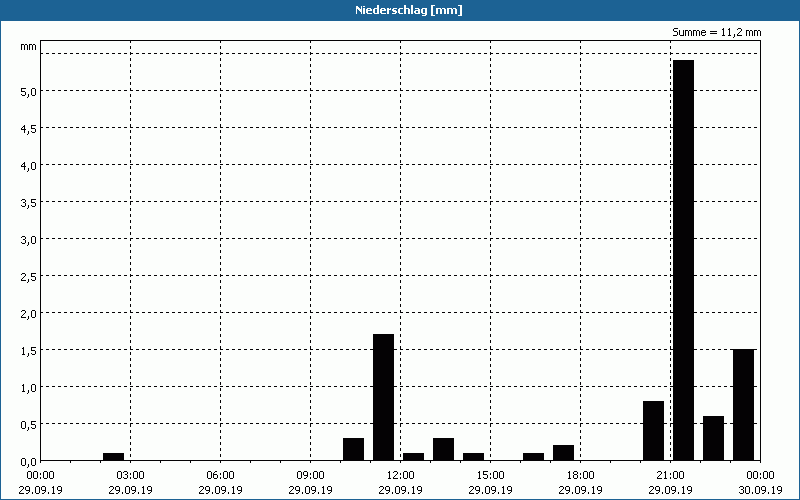Click the 21:00 time label
The width and height of the screenshot is (800, 500).
(670, 476)
